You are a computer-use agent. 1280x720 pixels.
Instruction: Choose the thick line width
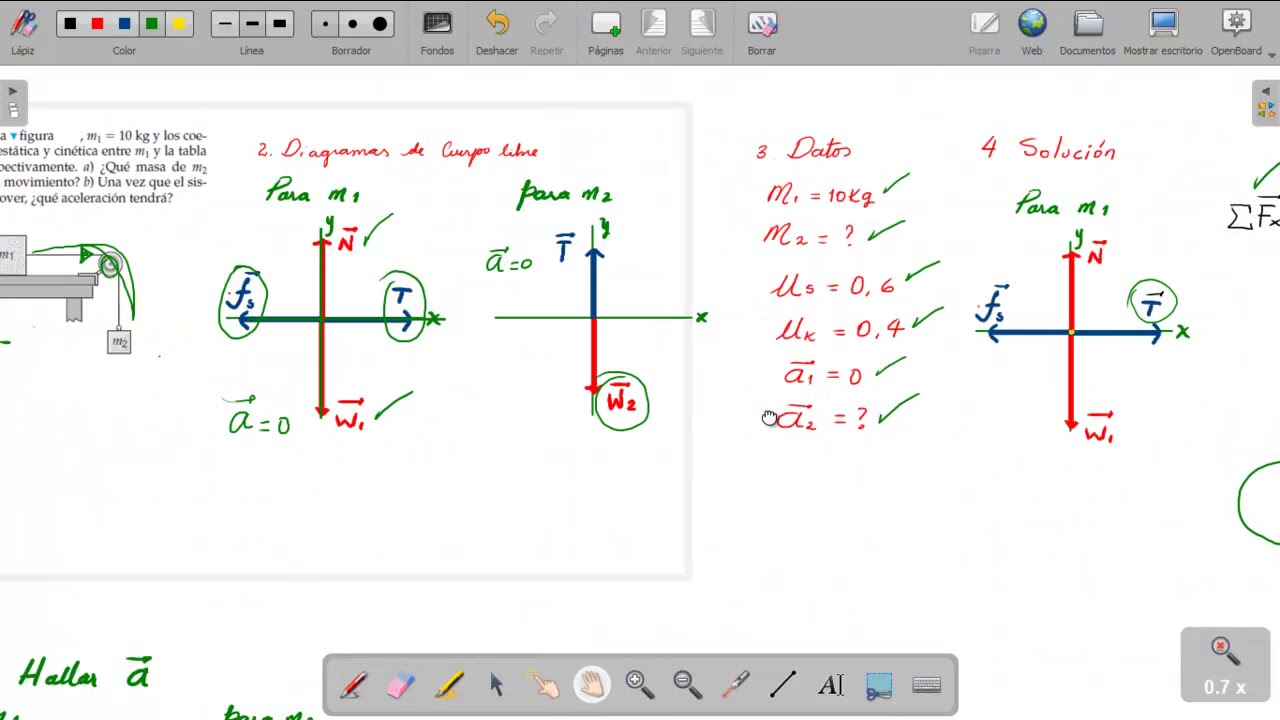[279, 24]
